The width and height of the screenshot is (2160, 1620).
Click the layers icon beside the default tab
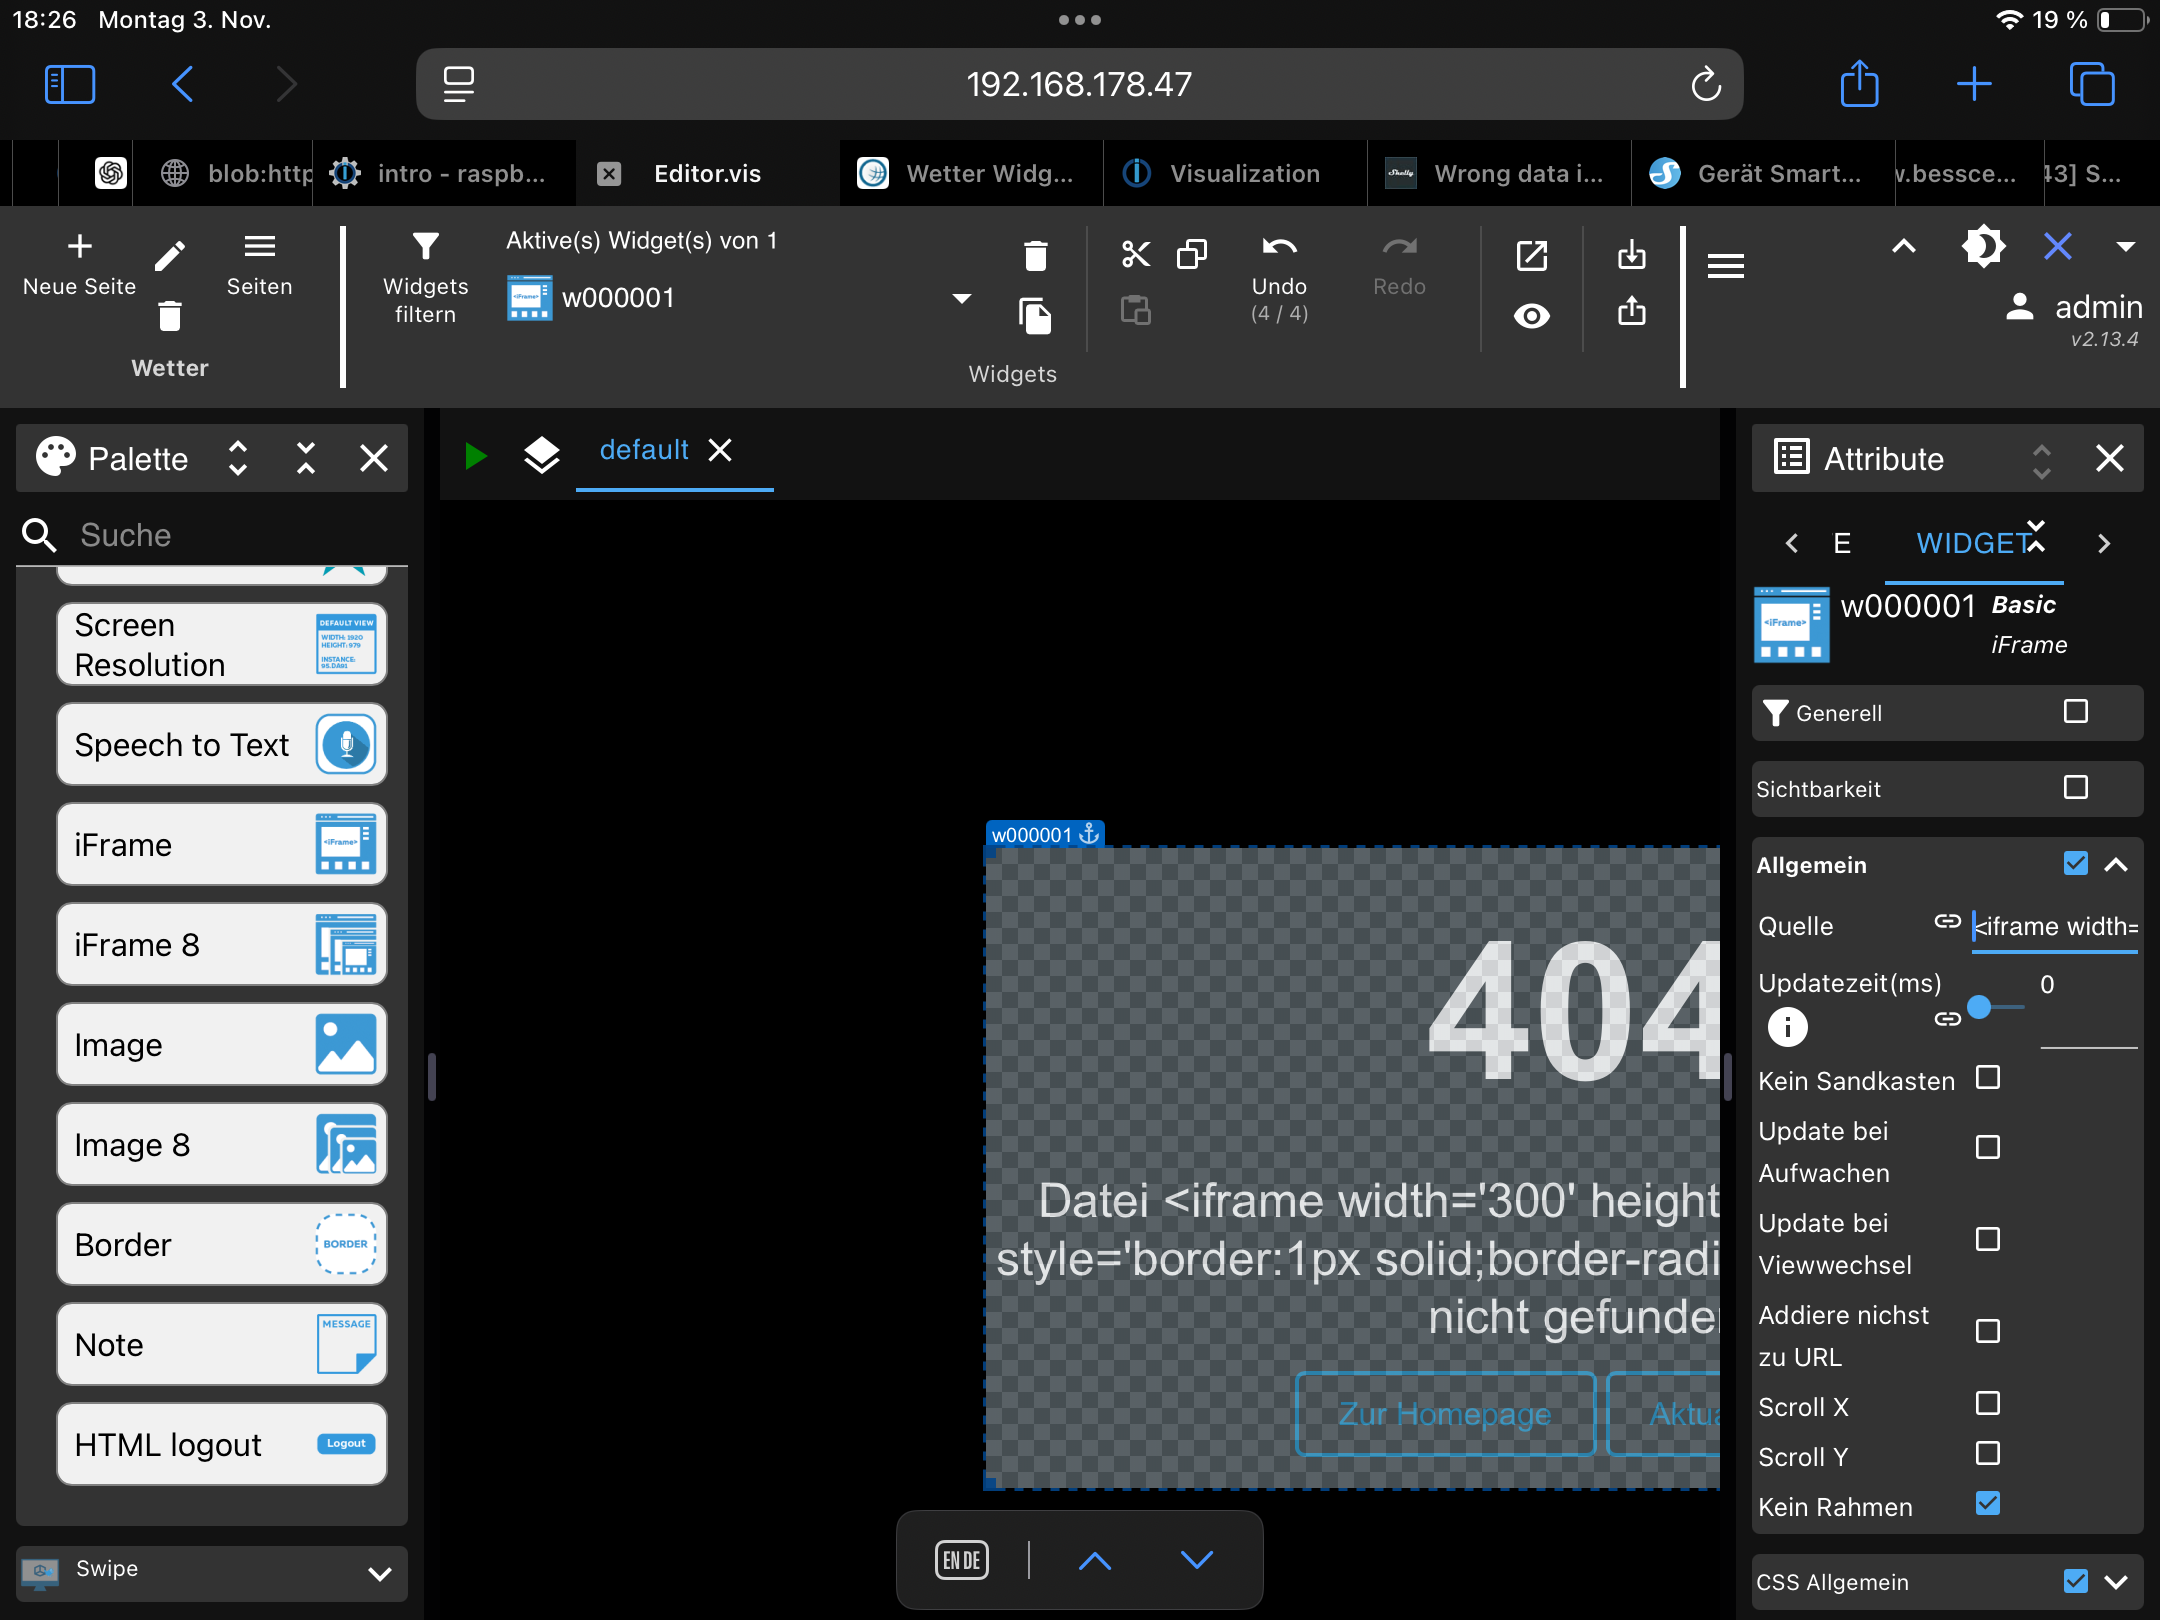click(541, 455)
